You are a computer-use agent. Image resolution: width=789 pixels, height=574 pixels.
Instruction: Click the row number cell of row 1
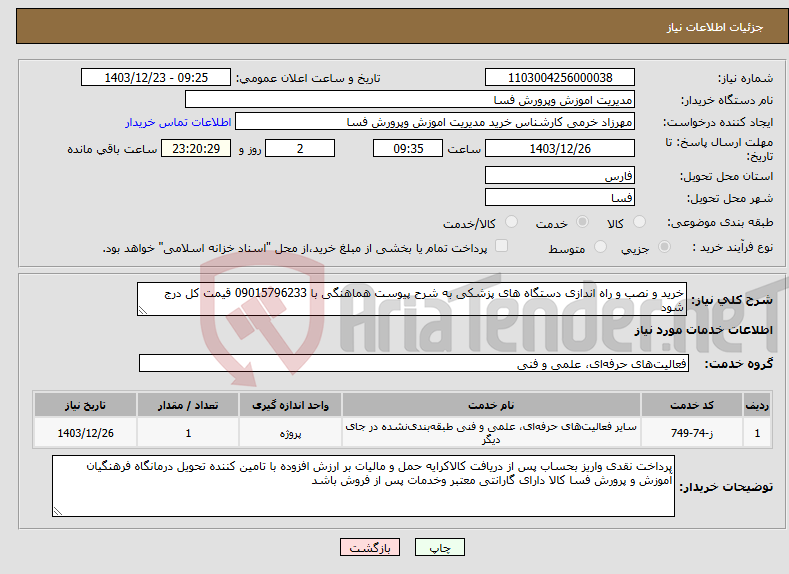coord(757,433)
